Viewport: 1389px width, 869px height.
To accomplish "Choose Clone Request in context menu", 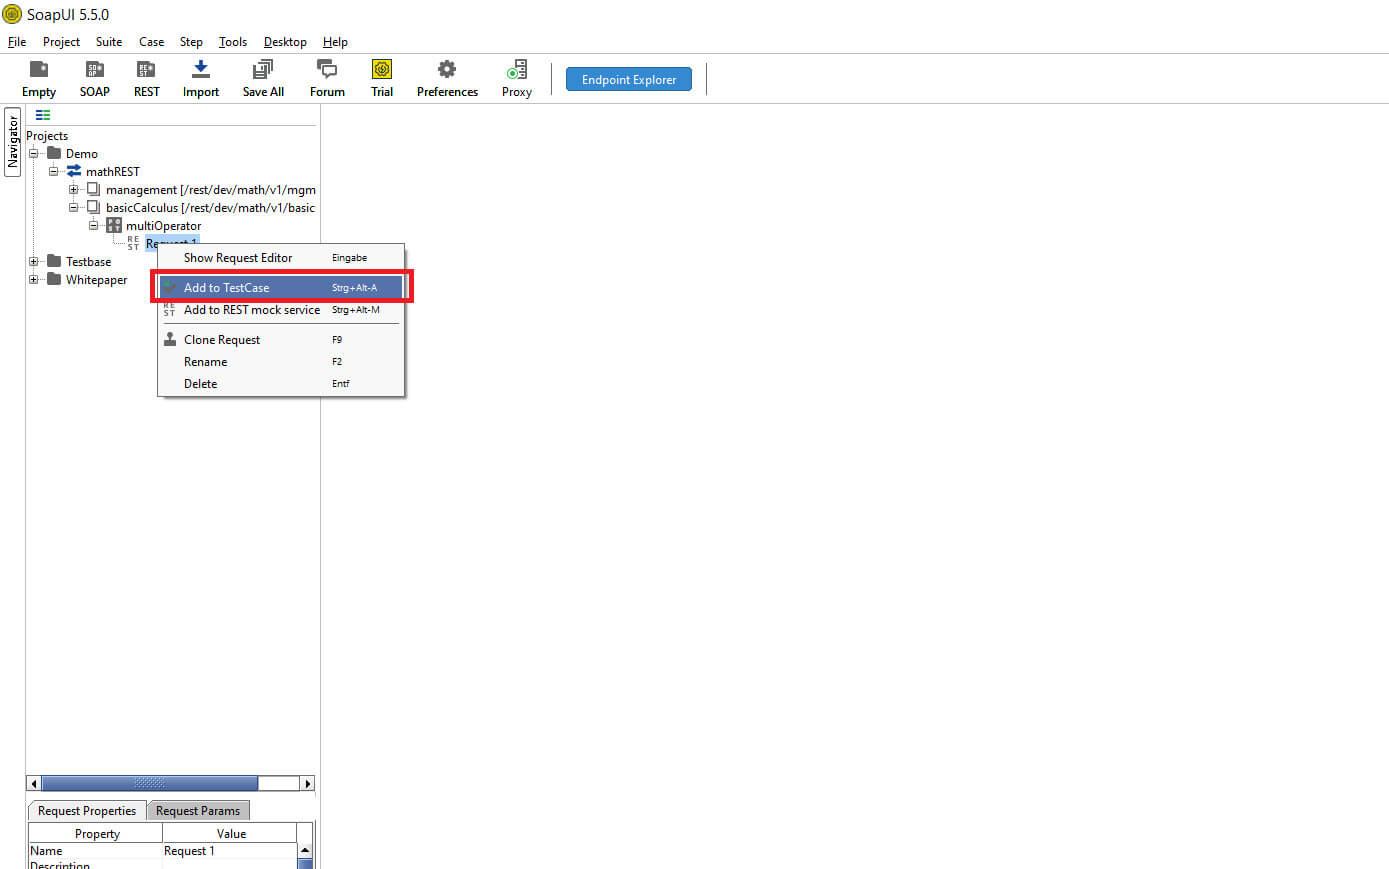I will (x=281, y=340).
